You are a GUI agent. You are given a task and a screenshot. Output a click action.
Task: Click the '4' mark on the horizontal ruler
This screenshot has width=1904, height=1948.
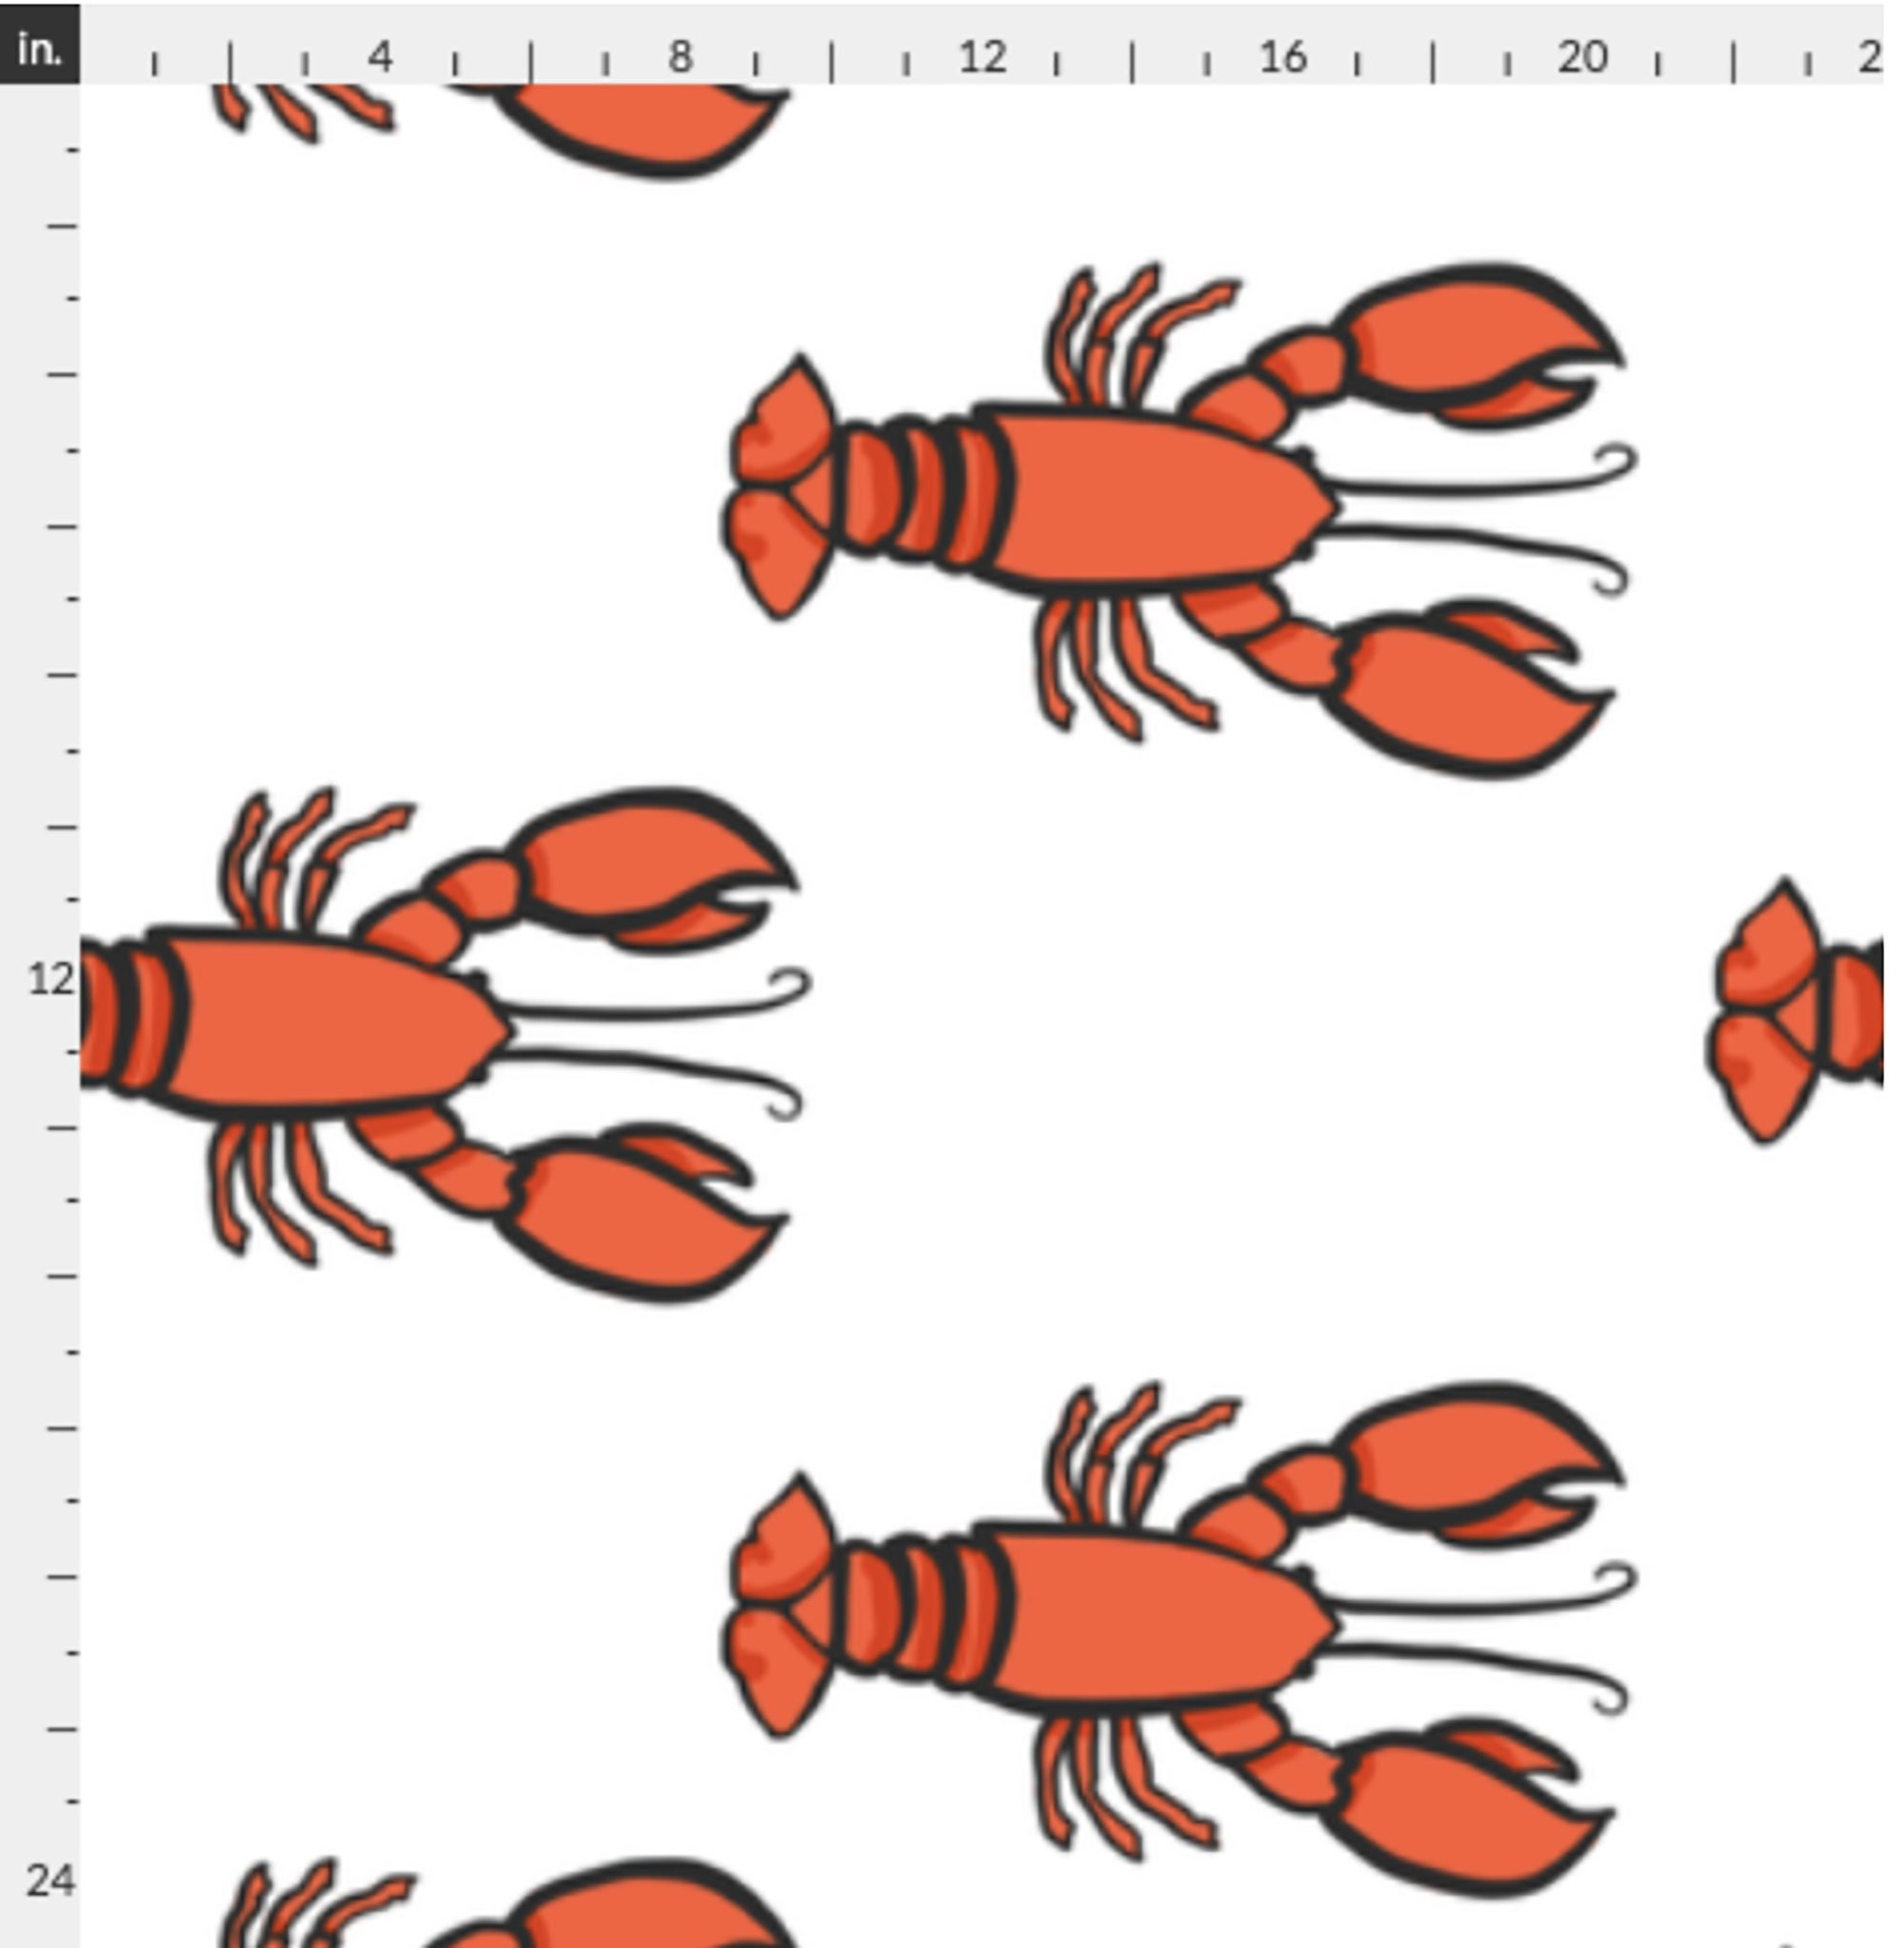(380, 58)
